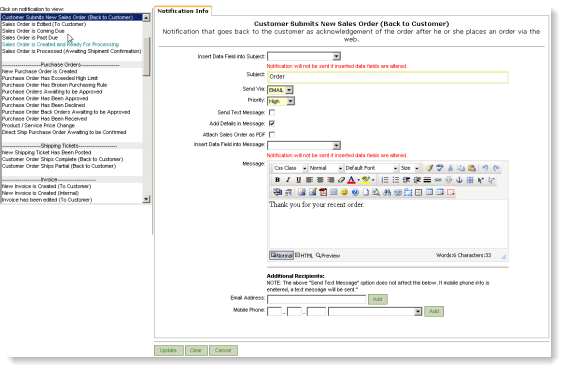Expand the Priority dropdown
This screenshot has width=566, height=372.
pos(281,101)
